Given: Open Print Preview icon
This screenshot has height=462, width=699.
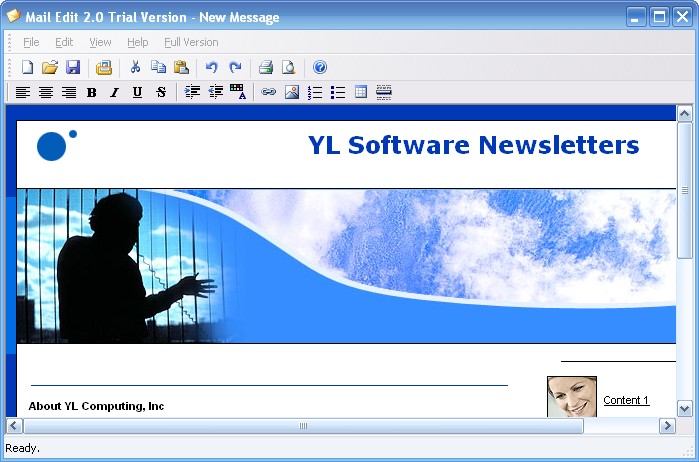Looking at the screenshot, I should (289, 67).
